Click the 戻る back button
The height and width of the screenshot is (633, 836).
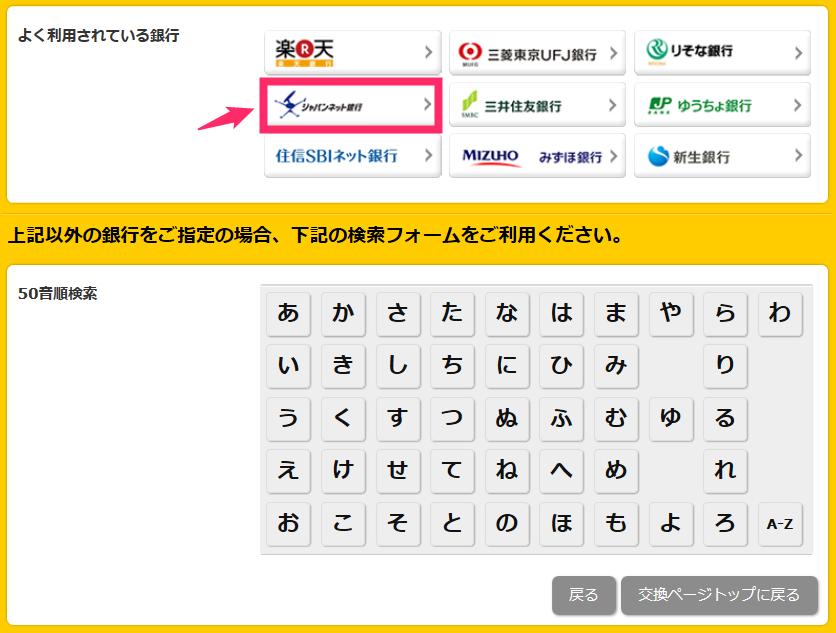(x=584, y=595)
